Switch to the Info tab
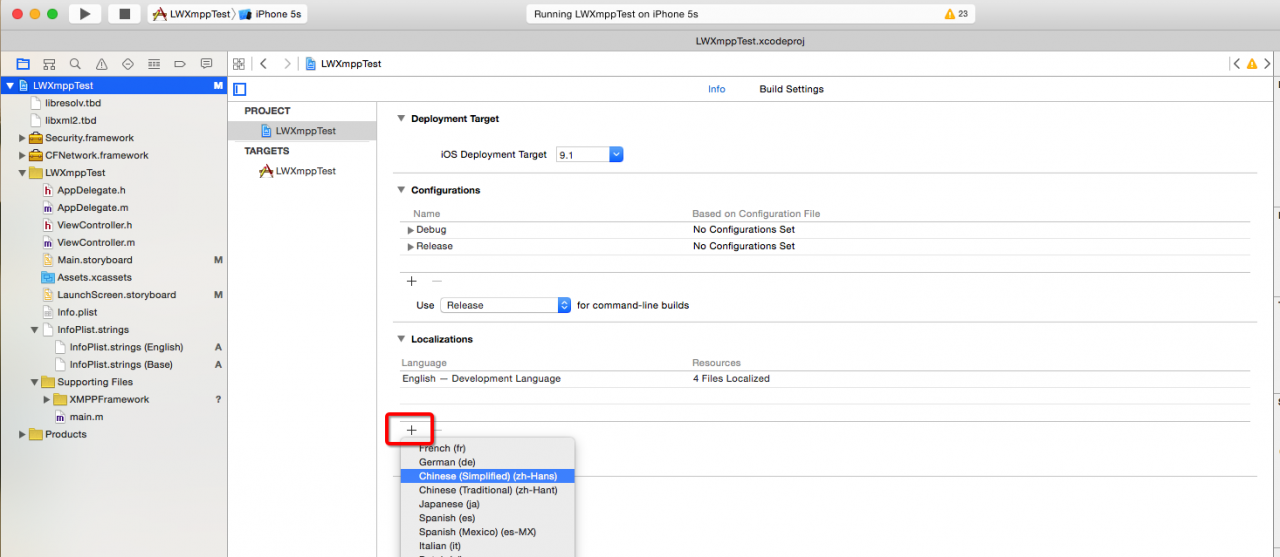Viewport: 1280px width, 557px height. coord(717,89)
